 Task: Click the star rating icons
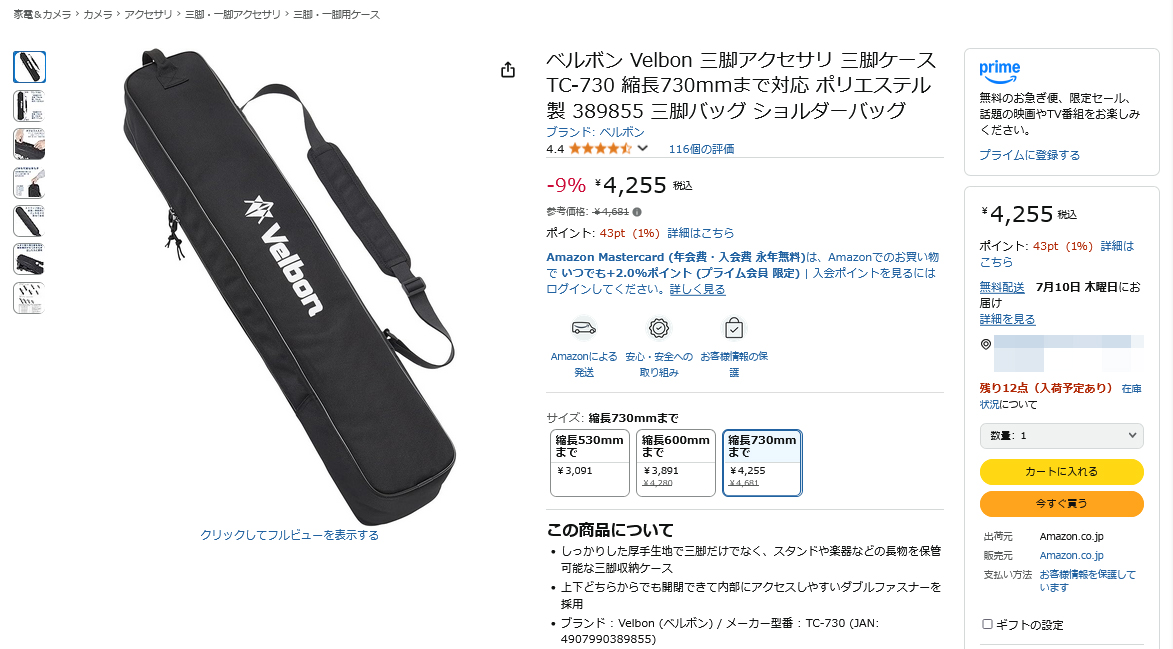600,149
